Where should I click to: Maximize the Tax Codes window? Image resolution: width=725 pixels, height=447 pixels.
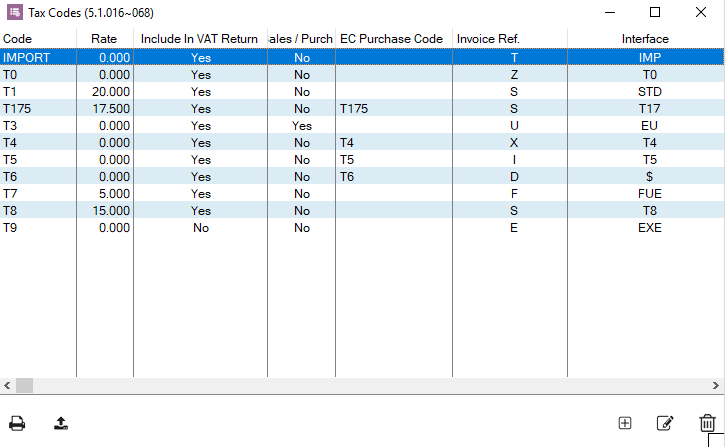655,12
